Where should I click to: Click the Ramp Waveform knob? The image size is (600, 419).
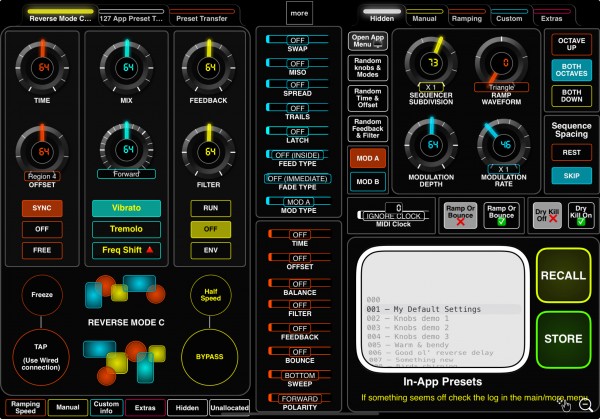[501, 63]
